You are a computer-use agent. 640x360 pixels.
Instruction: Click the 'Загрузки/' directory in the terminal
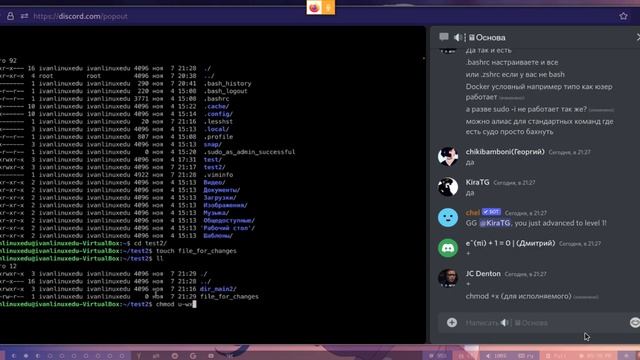(220, 198)
